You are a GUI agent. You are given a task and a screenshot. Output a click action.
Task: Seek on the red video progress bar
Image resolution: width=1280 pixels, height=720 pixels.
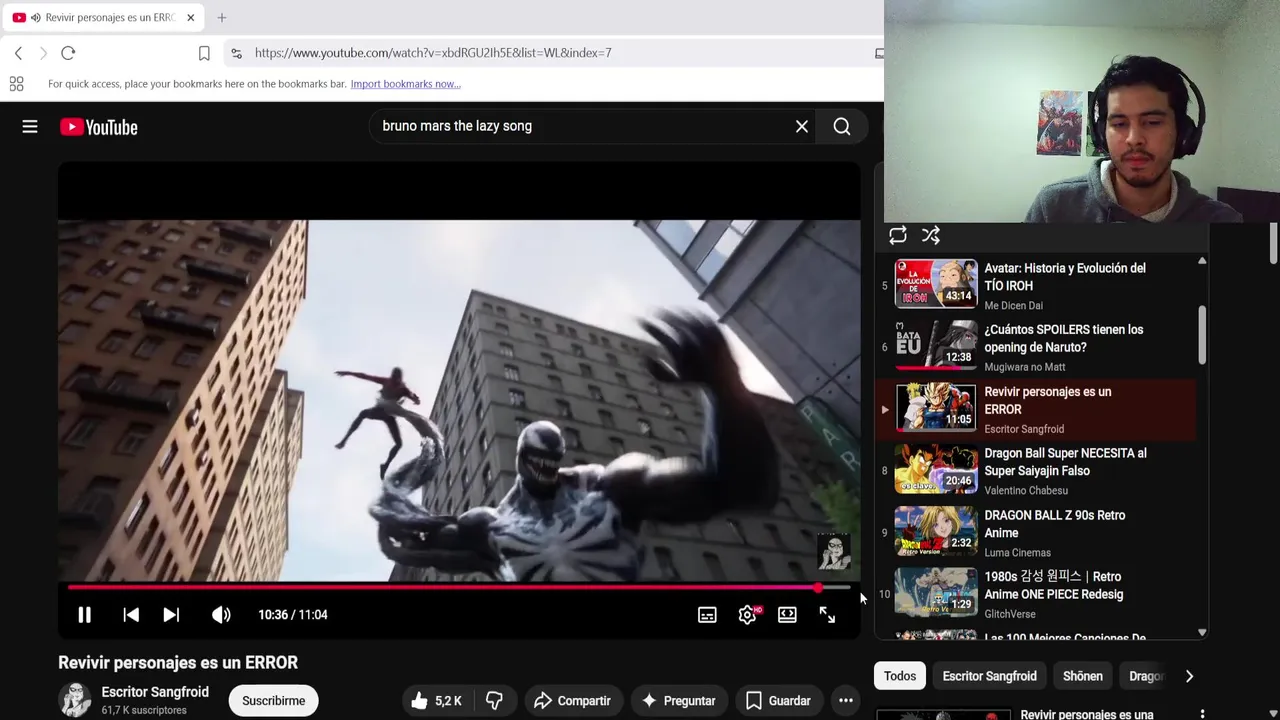459,588
